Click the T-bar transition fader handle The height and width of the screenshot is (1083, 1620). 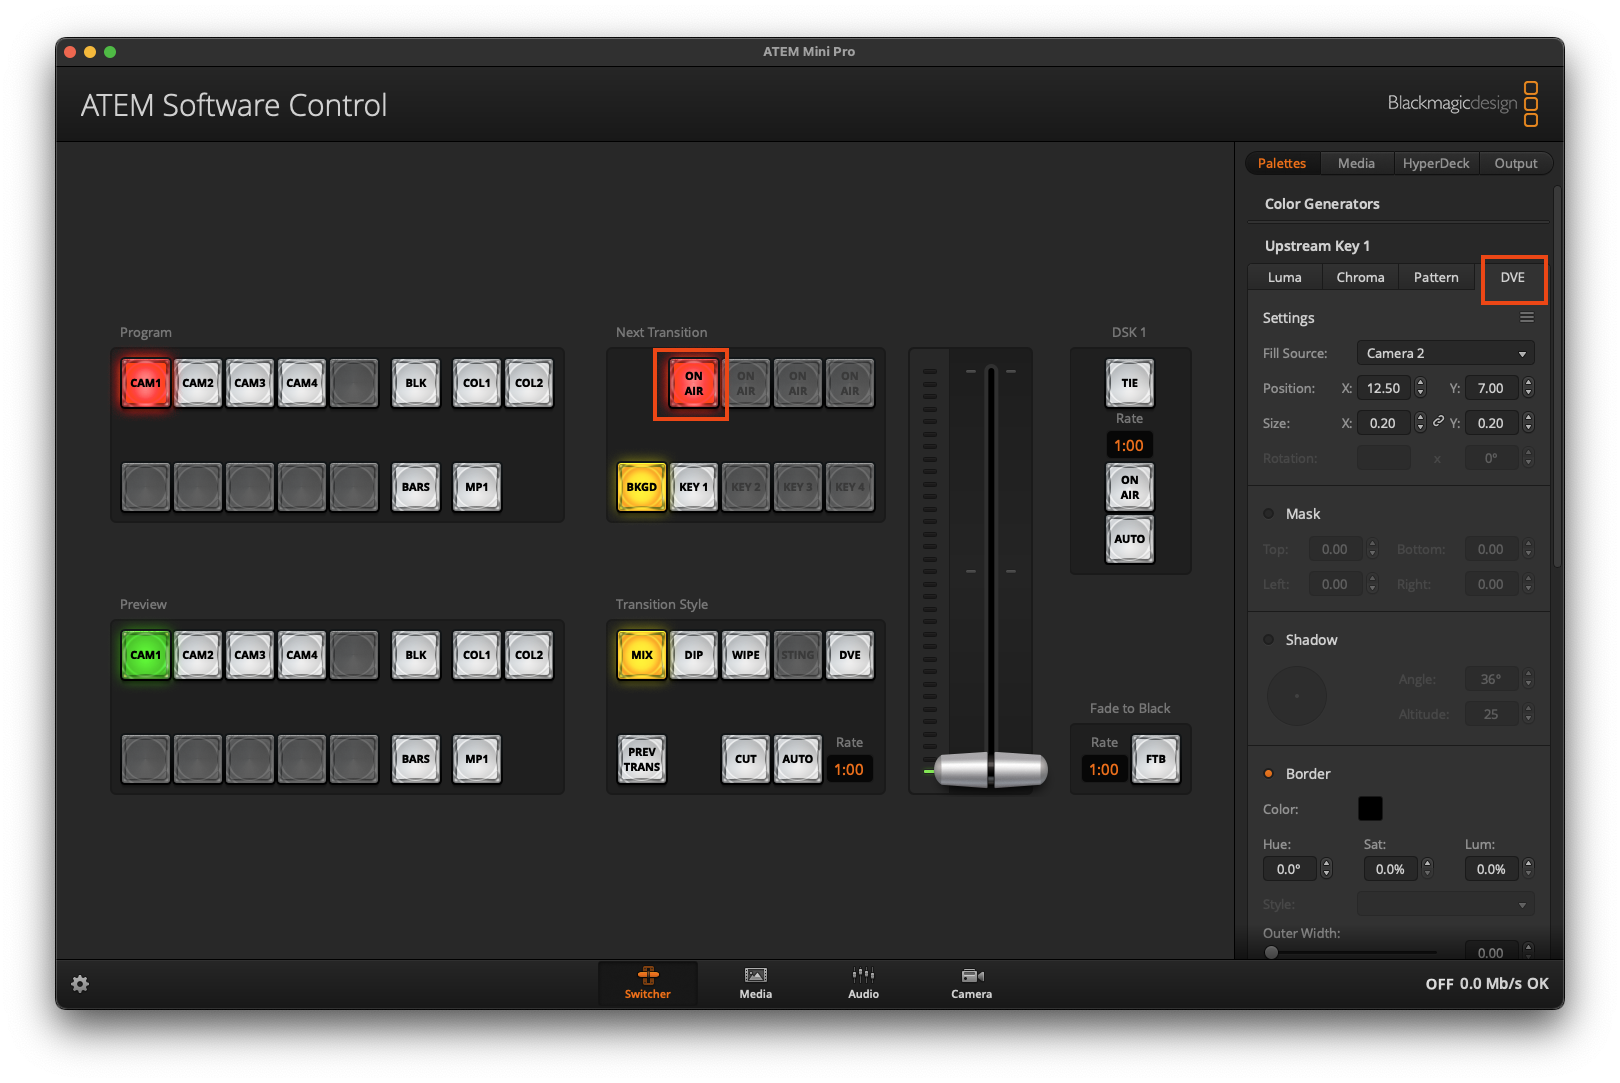991,769
